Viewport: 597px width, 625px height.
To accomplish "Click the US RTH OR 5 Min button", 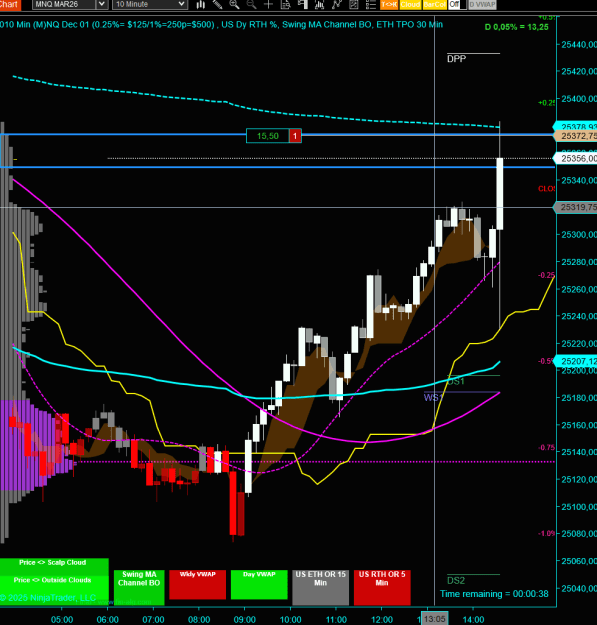I will 382,585.
